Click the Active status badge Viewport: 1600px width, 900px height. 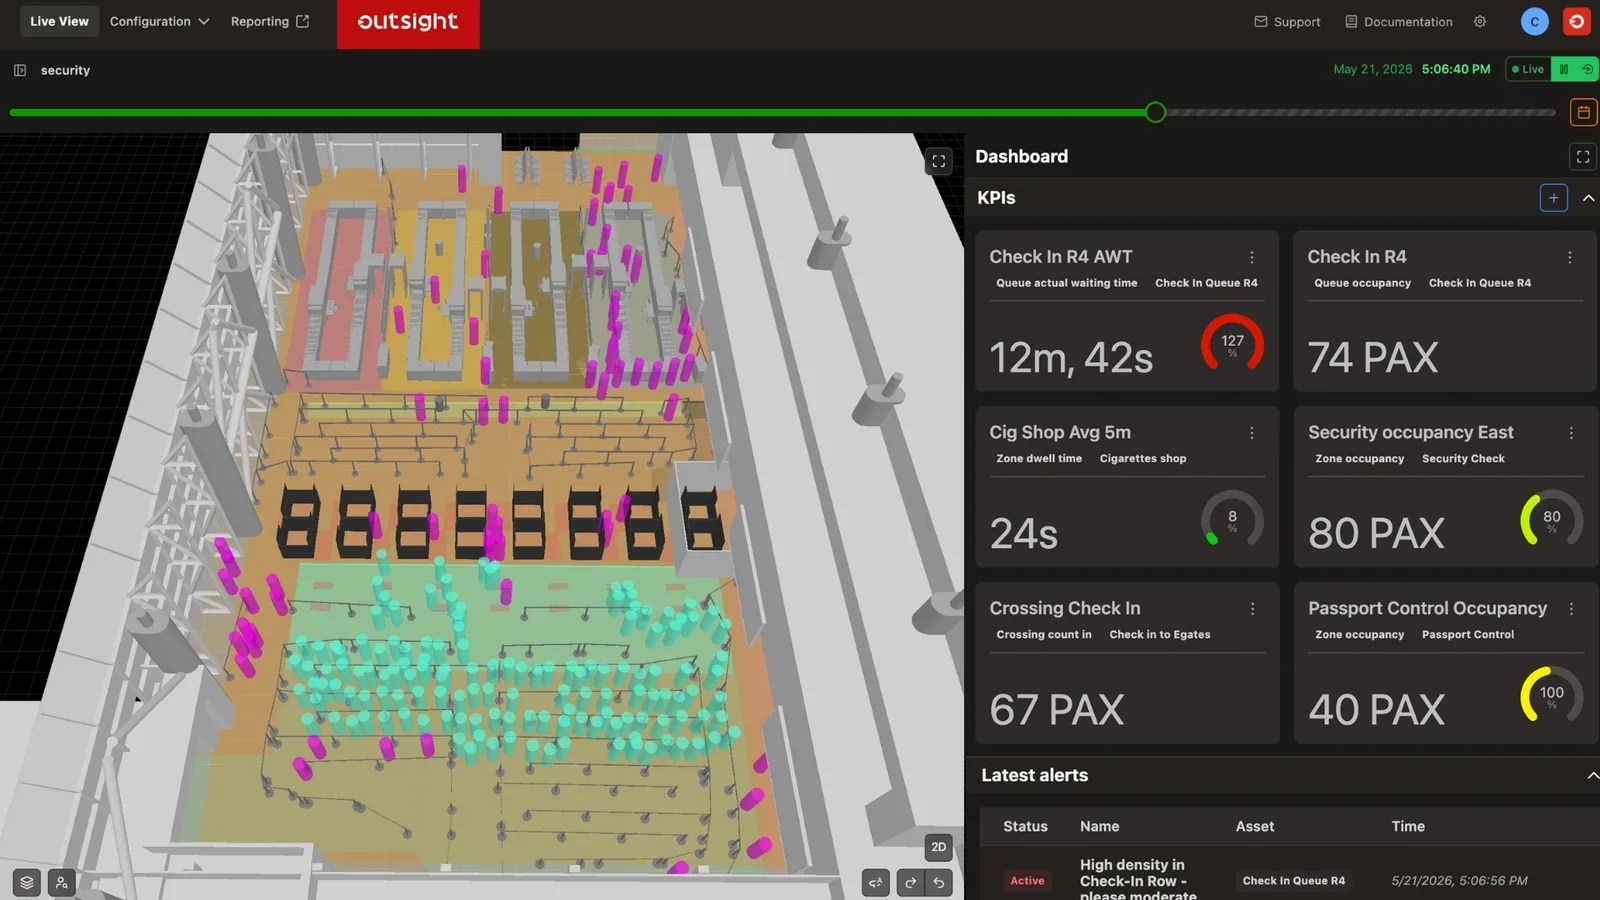coord(1027,881)
